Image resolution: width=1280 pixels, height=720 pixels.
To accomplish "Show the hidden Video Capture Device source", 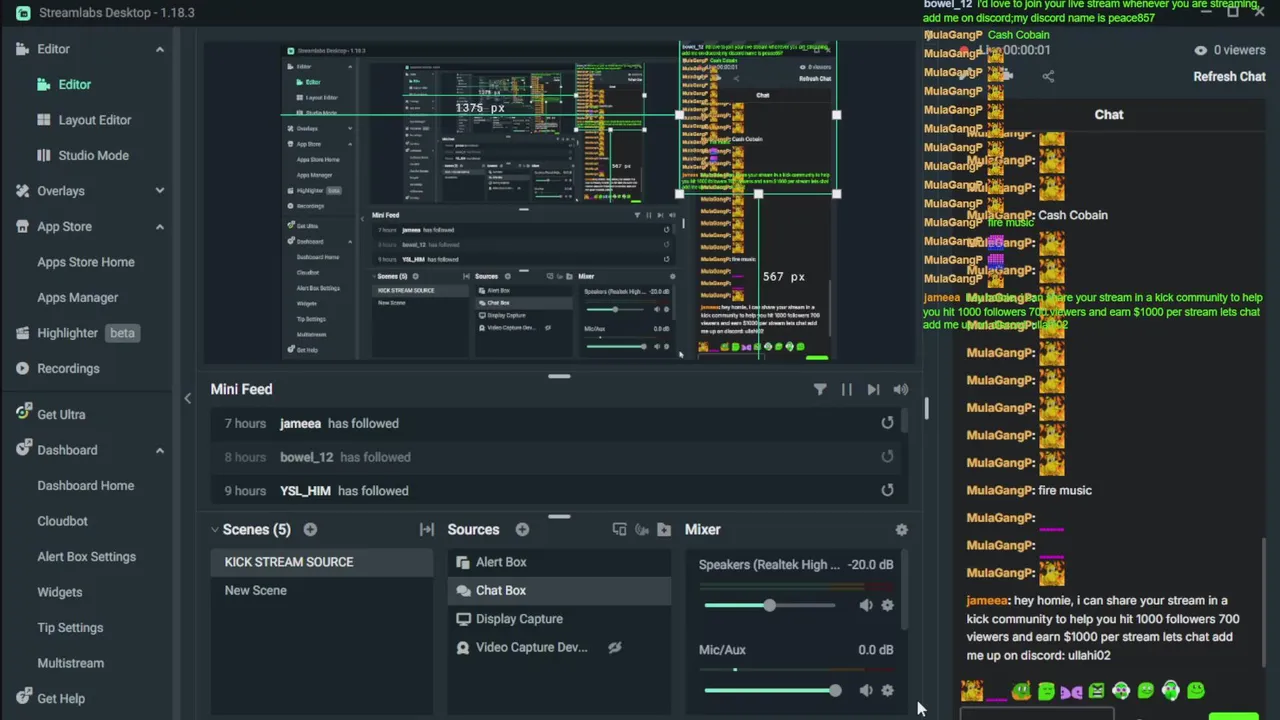I will (615, 647).
